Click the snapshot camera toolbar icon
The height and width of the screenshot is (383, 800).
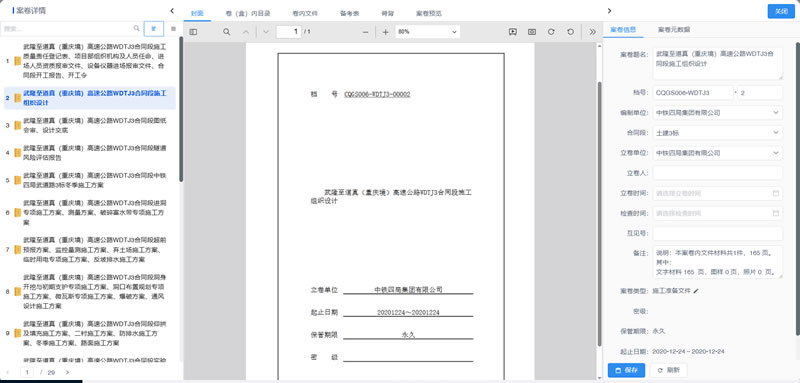click(532, 32)
